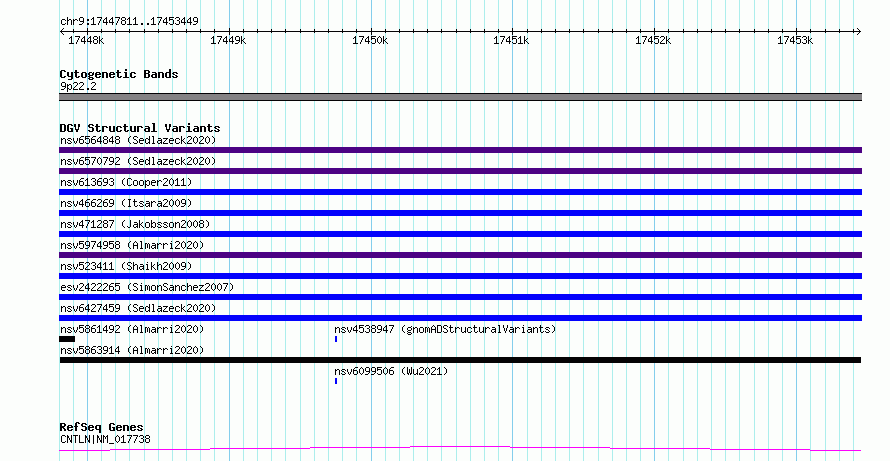
Task: Select the purple bar under nsv5974958
Action: coord(460,255)
